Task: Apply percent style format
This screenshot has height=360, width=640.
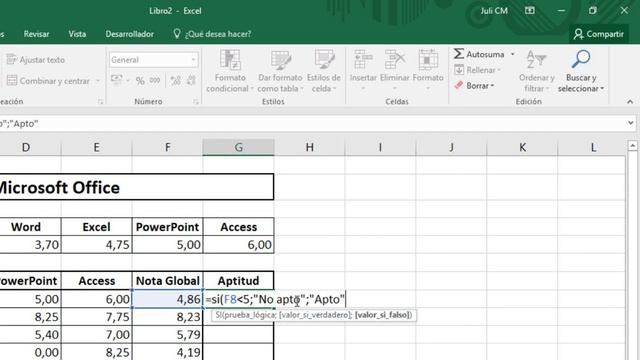Action: coord(140,80)
